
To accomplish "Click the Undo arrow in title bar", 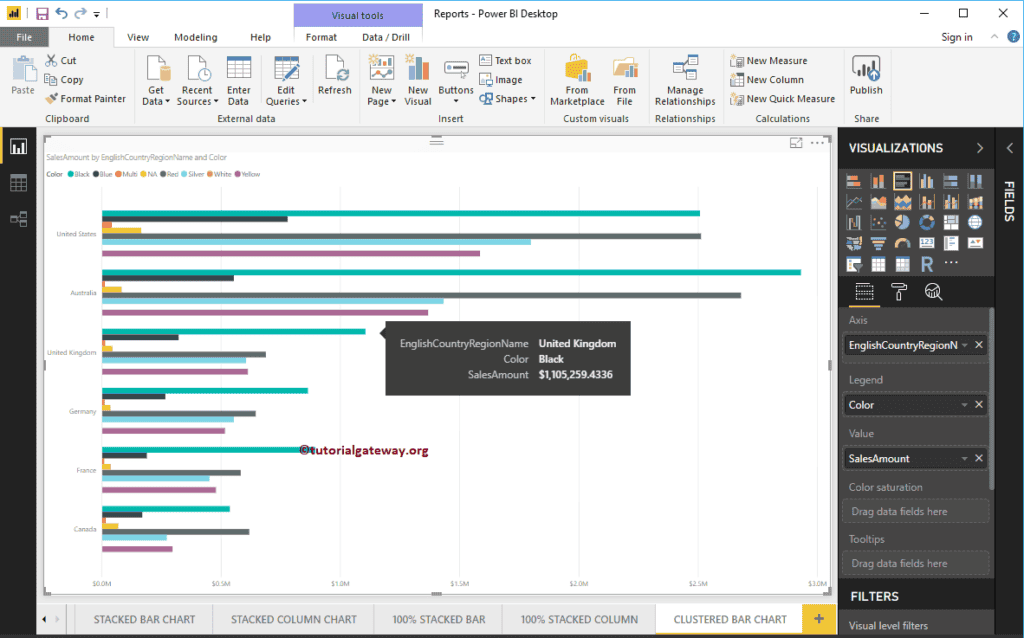I will 61,14.
